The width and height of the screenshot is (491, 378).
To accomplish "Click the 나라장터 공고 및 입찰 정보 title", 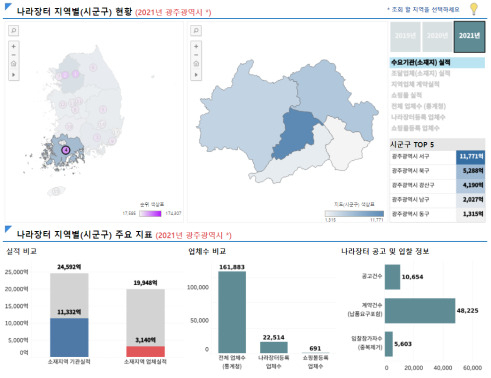I will pyautogui.click(x=385, y=251).
